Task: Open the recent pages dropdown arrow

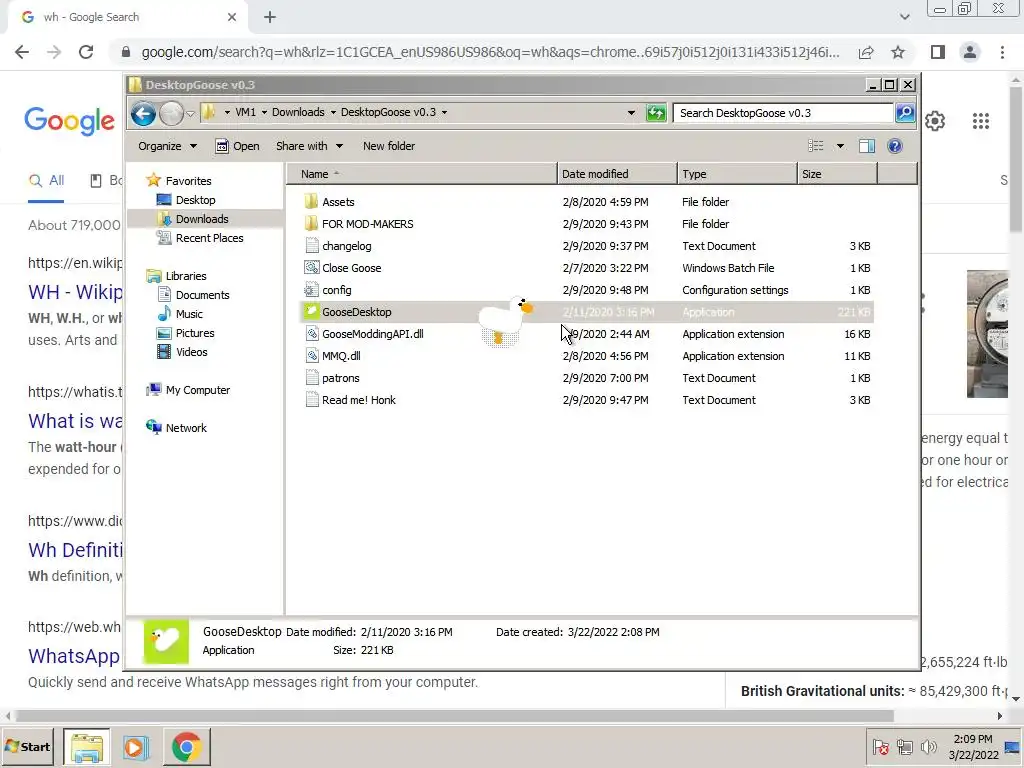Action: coord(190,114)
